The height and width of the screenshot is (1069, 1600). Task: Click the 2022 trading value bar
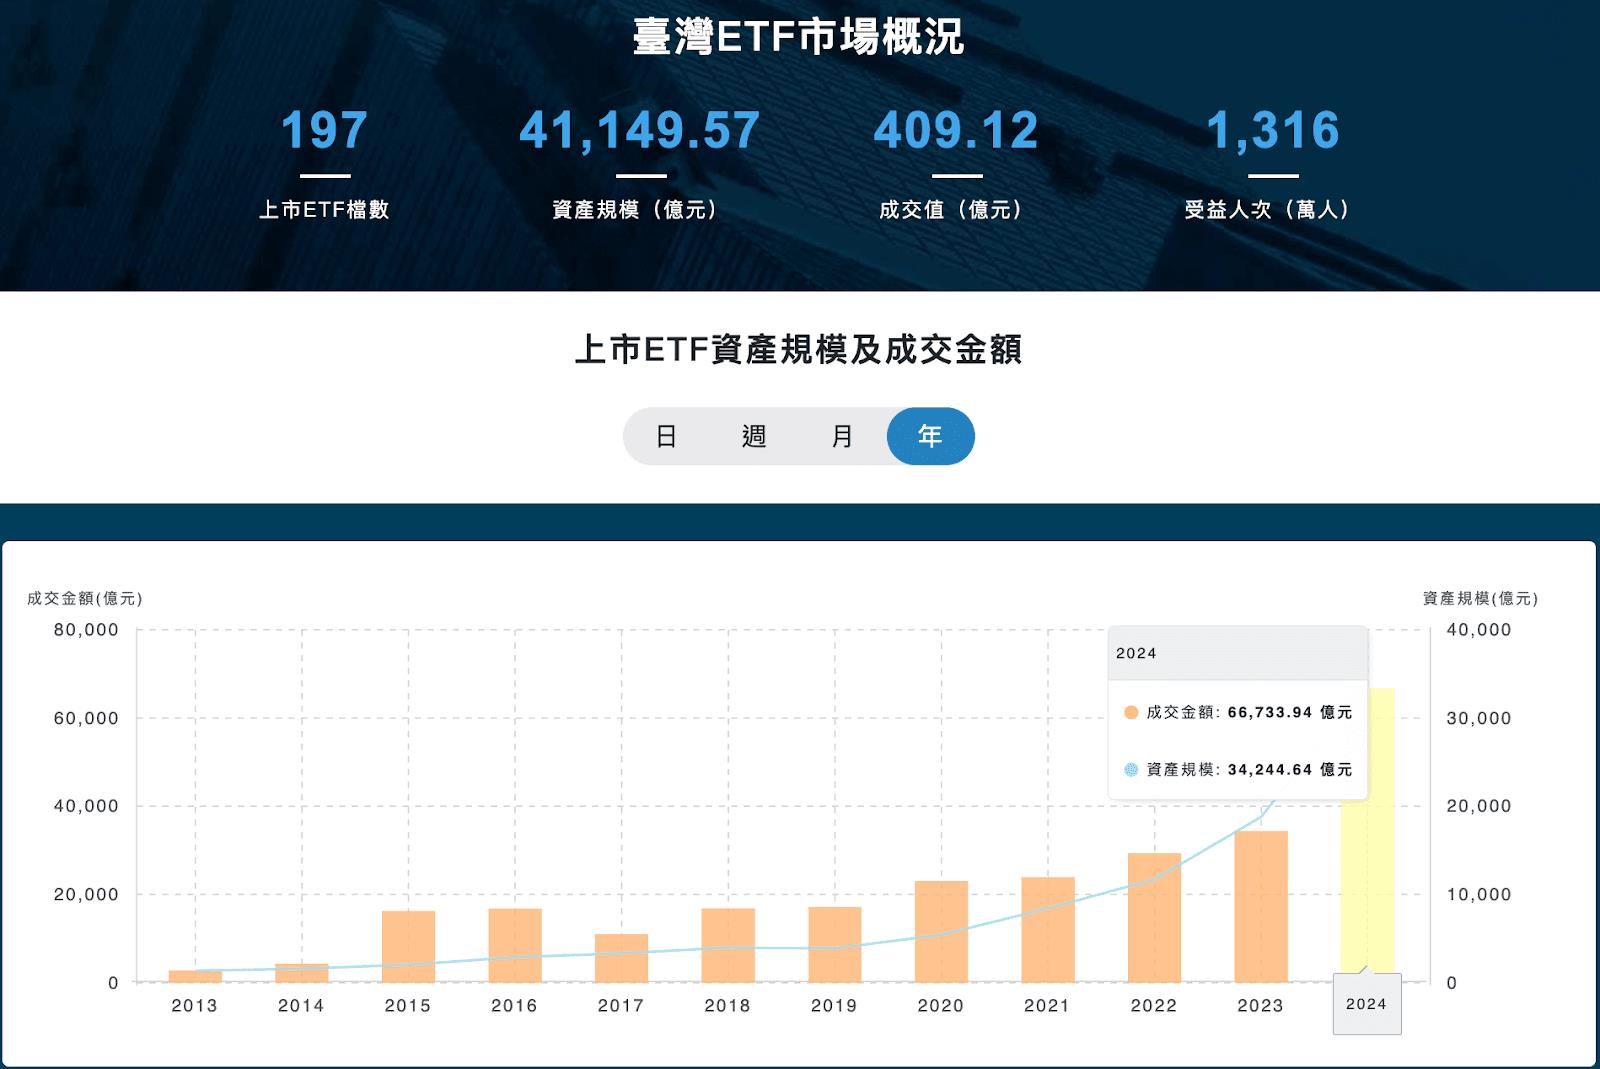pos(1154,917)
